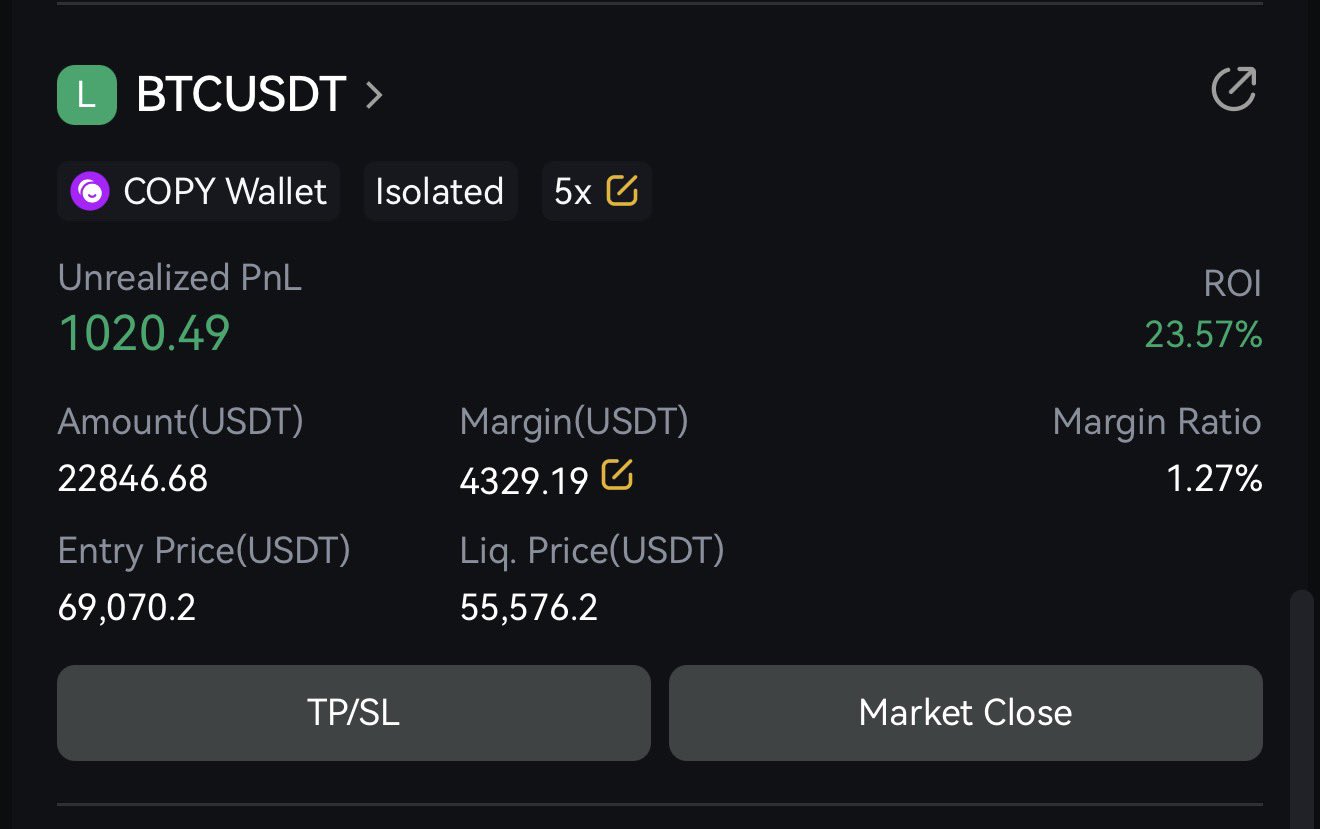1320x829 pixels.
Task: Open the share position icon
Action: 1233,90
